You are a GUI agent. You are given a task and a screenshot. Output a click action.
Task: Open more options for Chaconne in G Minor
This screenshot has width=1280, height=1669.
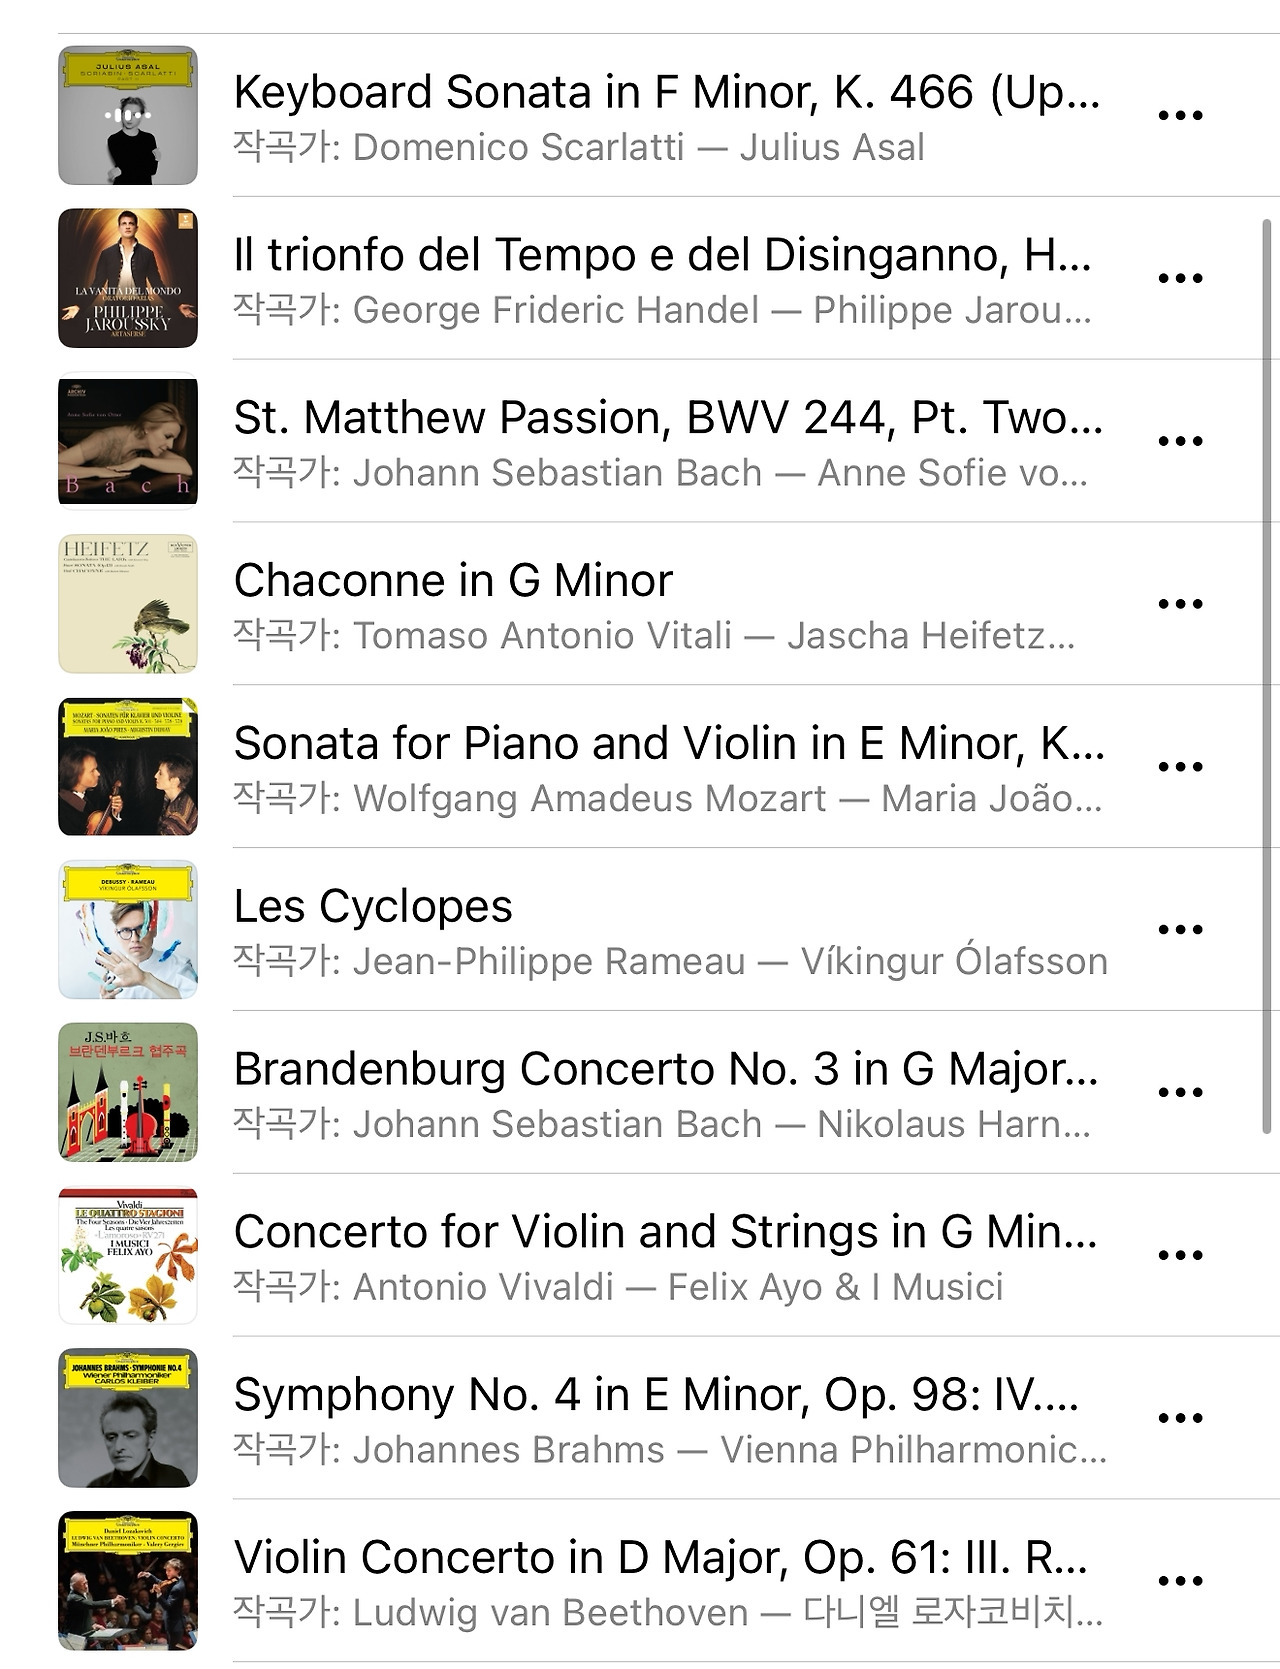(x=1180, y=604)
